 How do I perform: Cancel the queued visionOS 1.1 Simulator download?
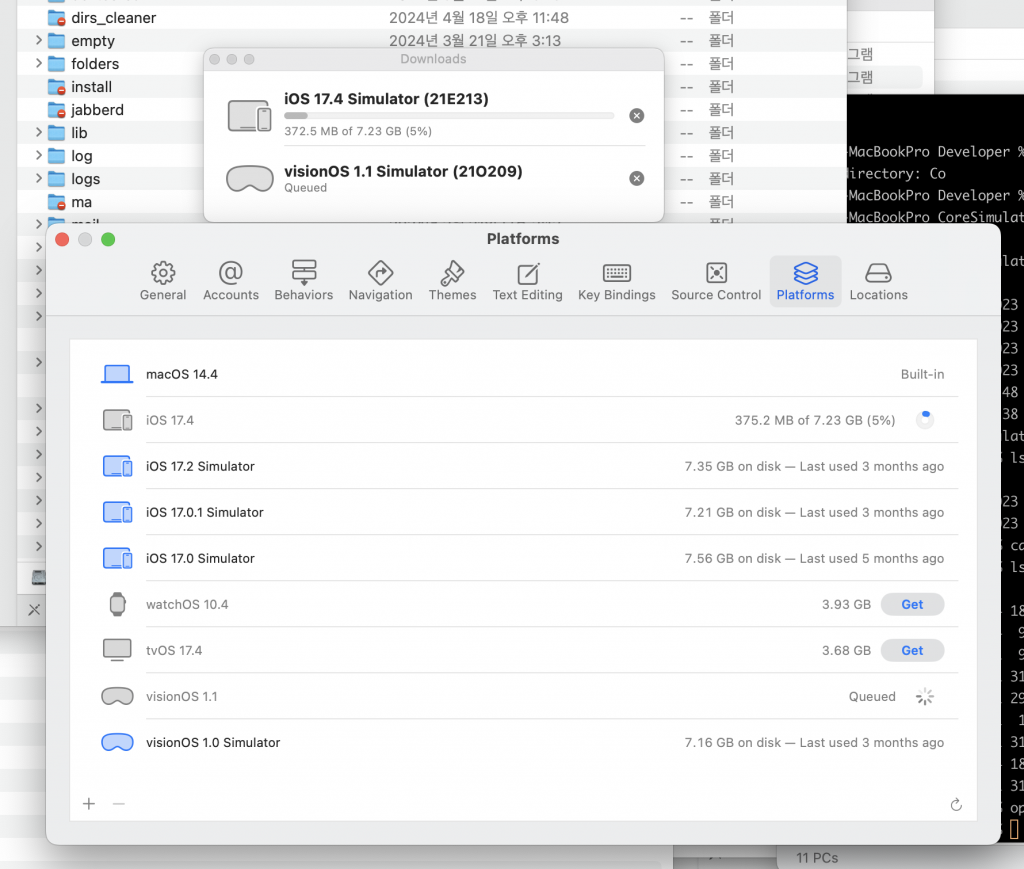pos(637,178)
